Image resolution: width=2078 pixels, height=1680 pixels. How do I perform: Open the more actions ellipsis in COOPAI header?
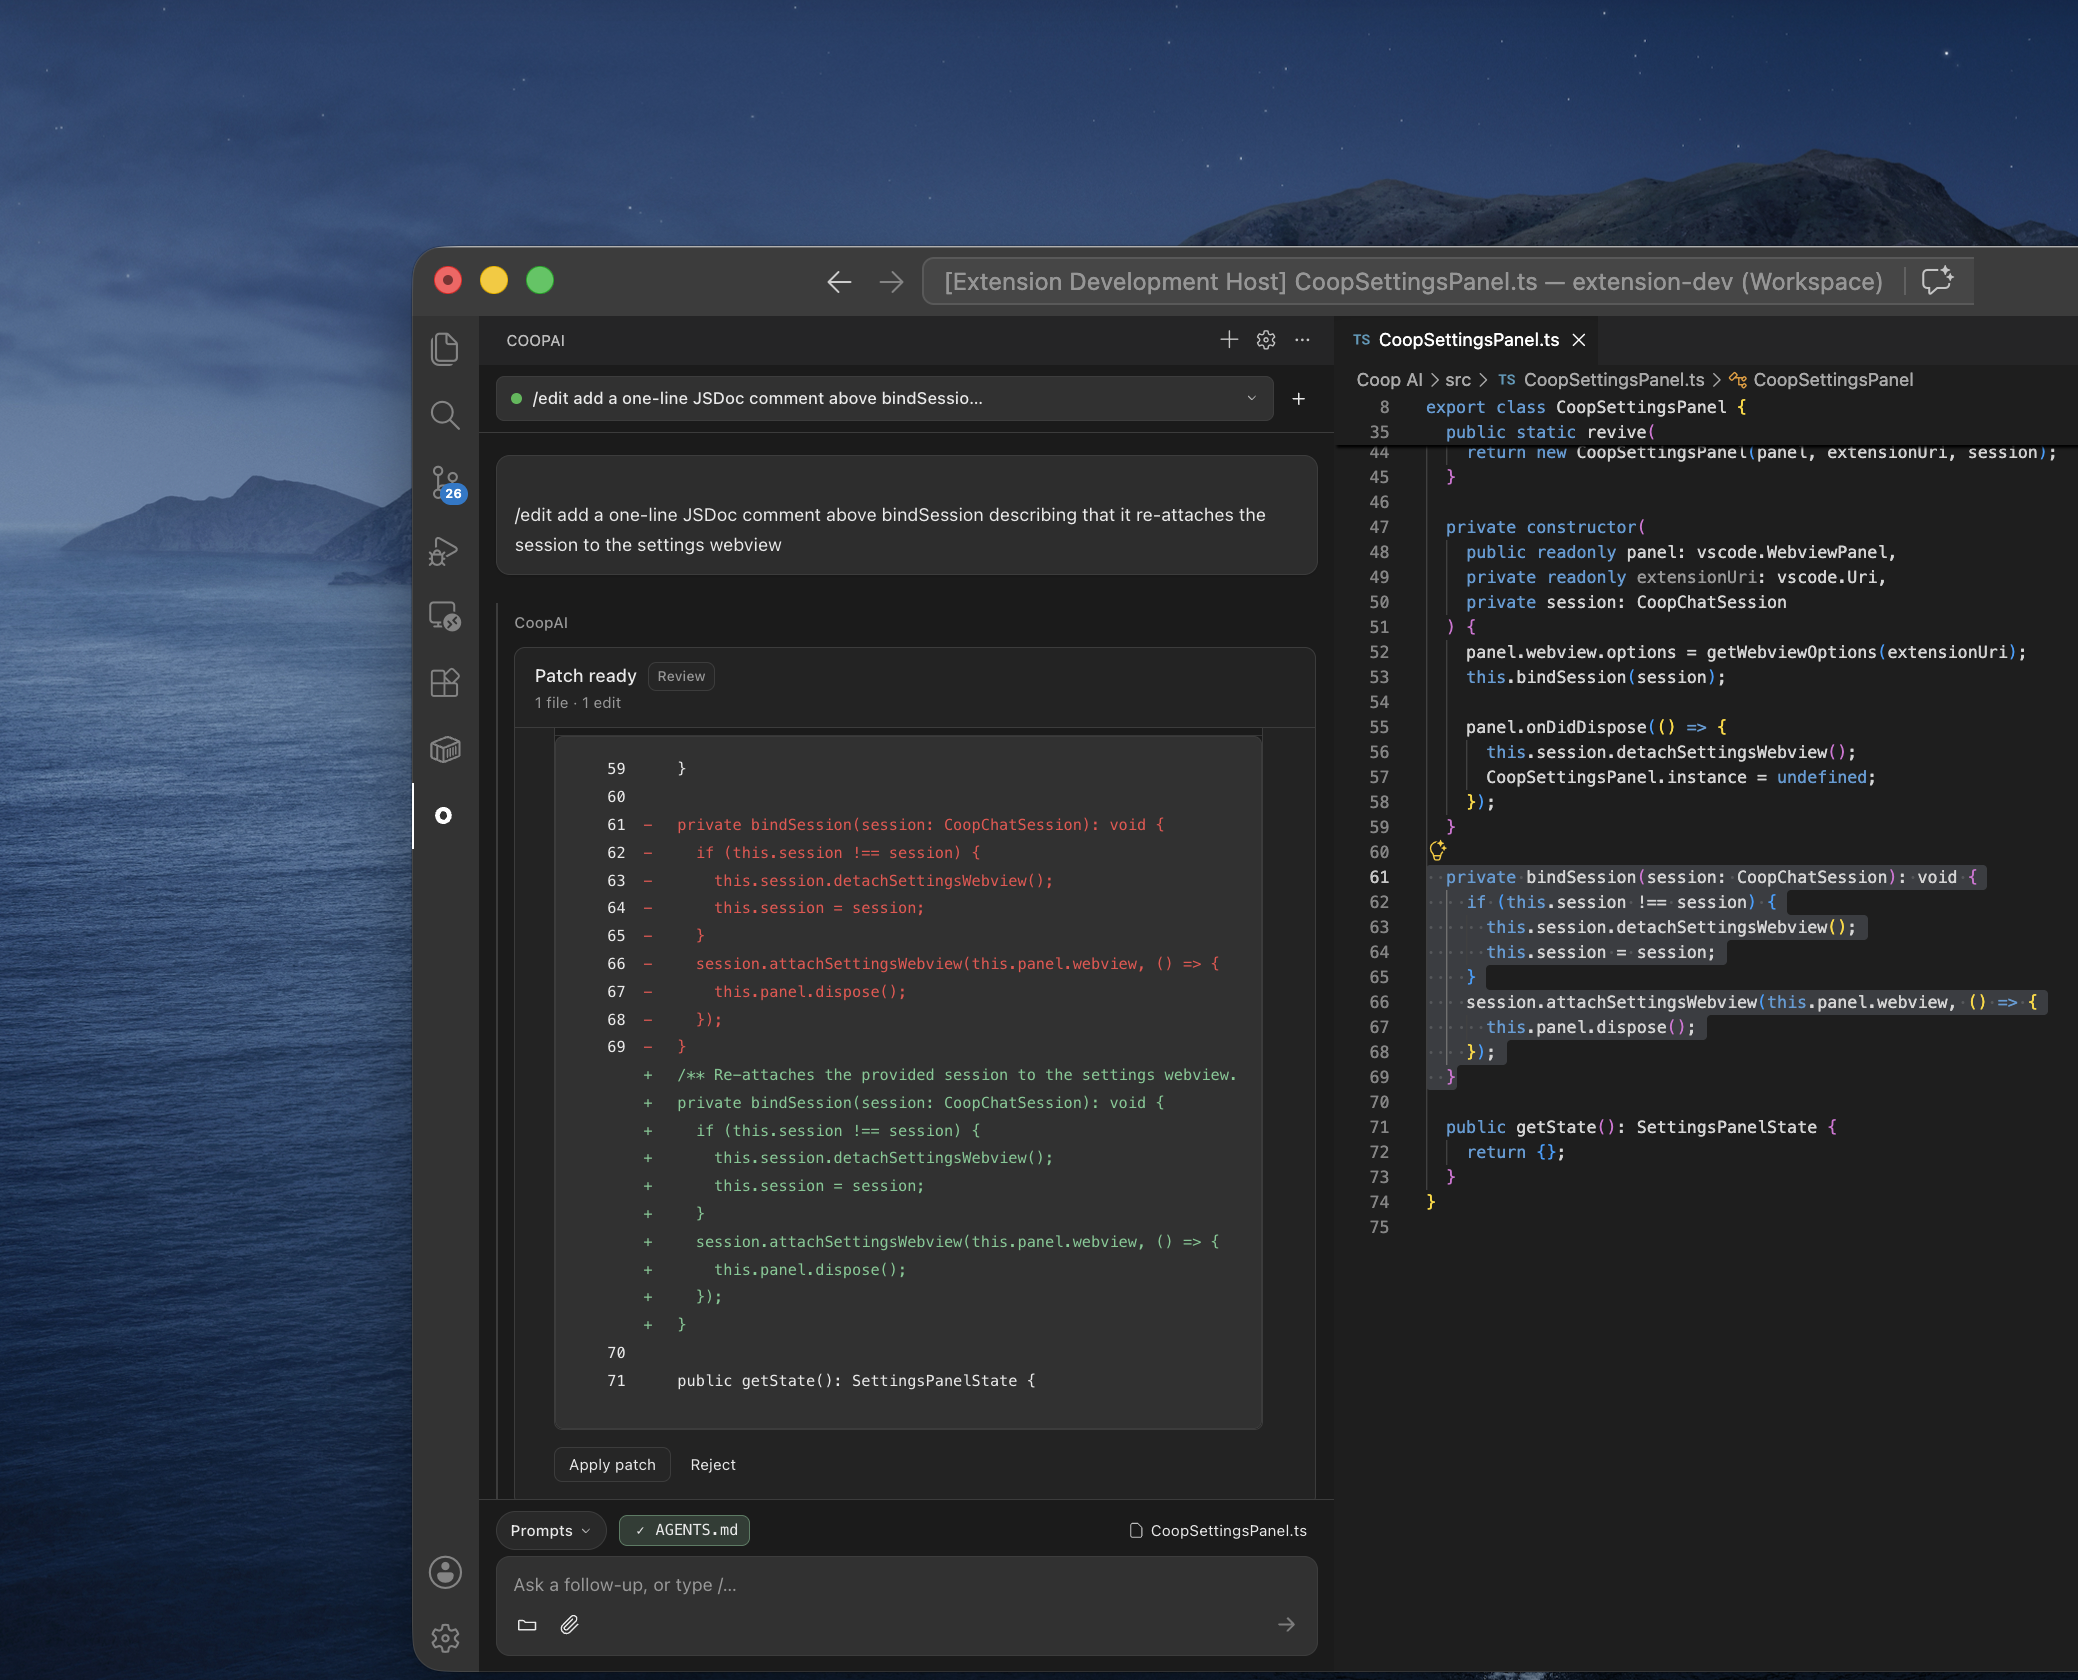click(x=1302, y=340)
